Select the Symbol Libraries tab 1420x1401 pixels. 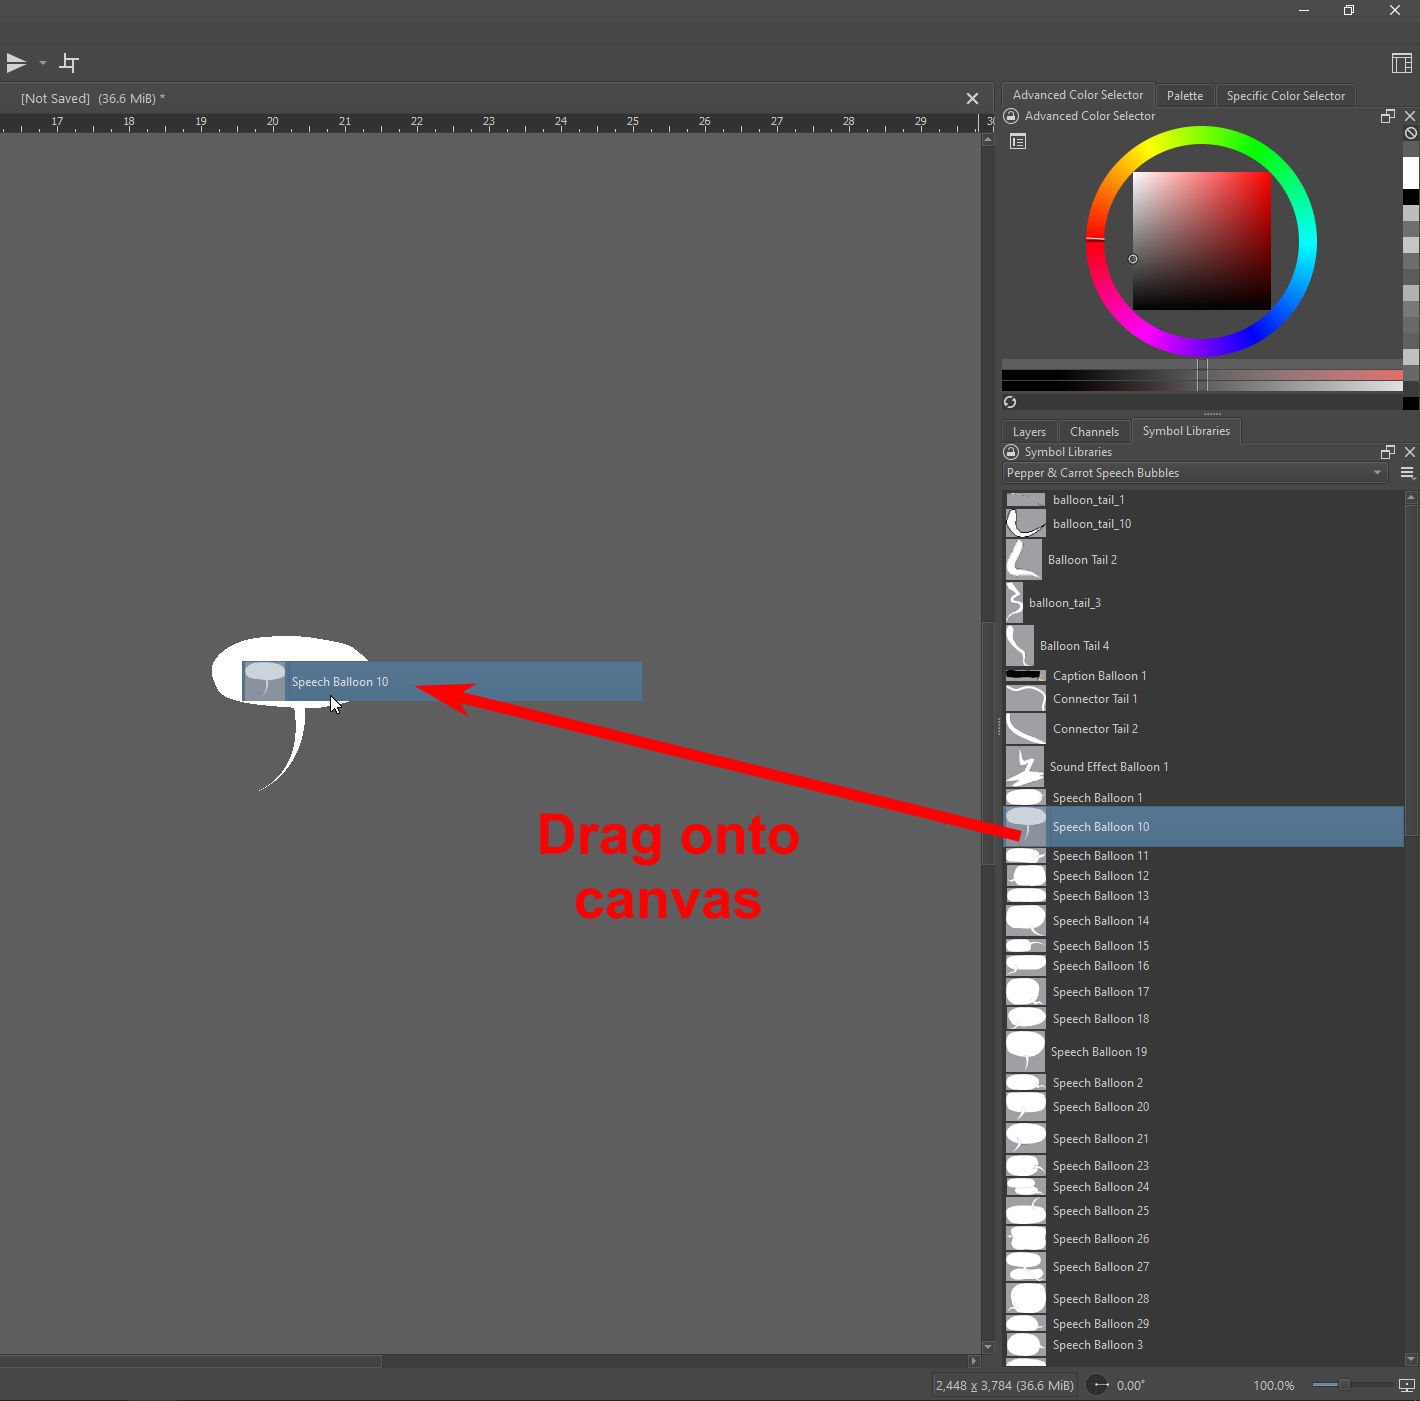1186,431
